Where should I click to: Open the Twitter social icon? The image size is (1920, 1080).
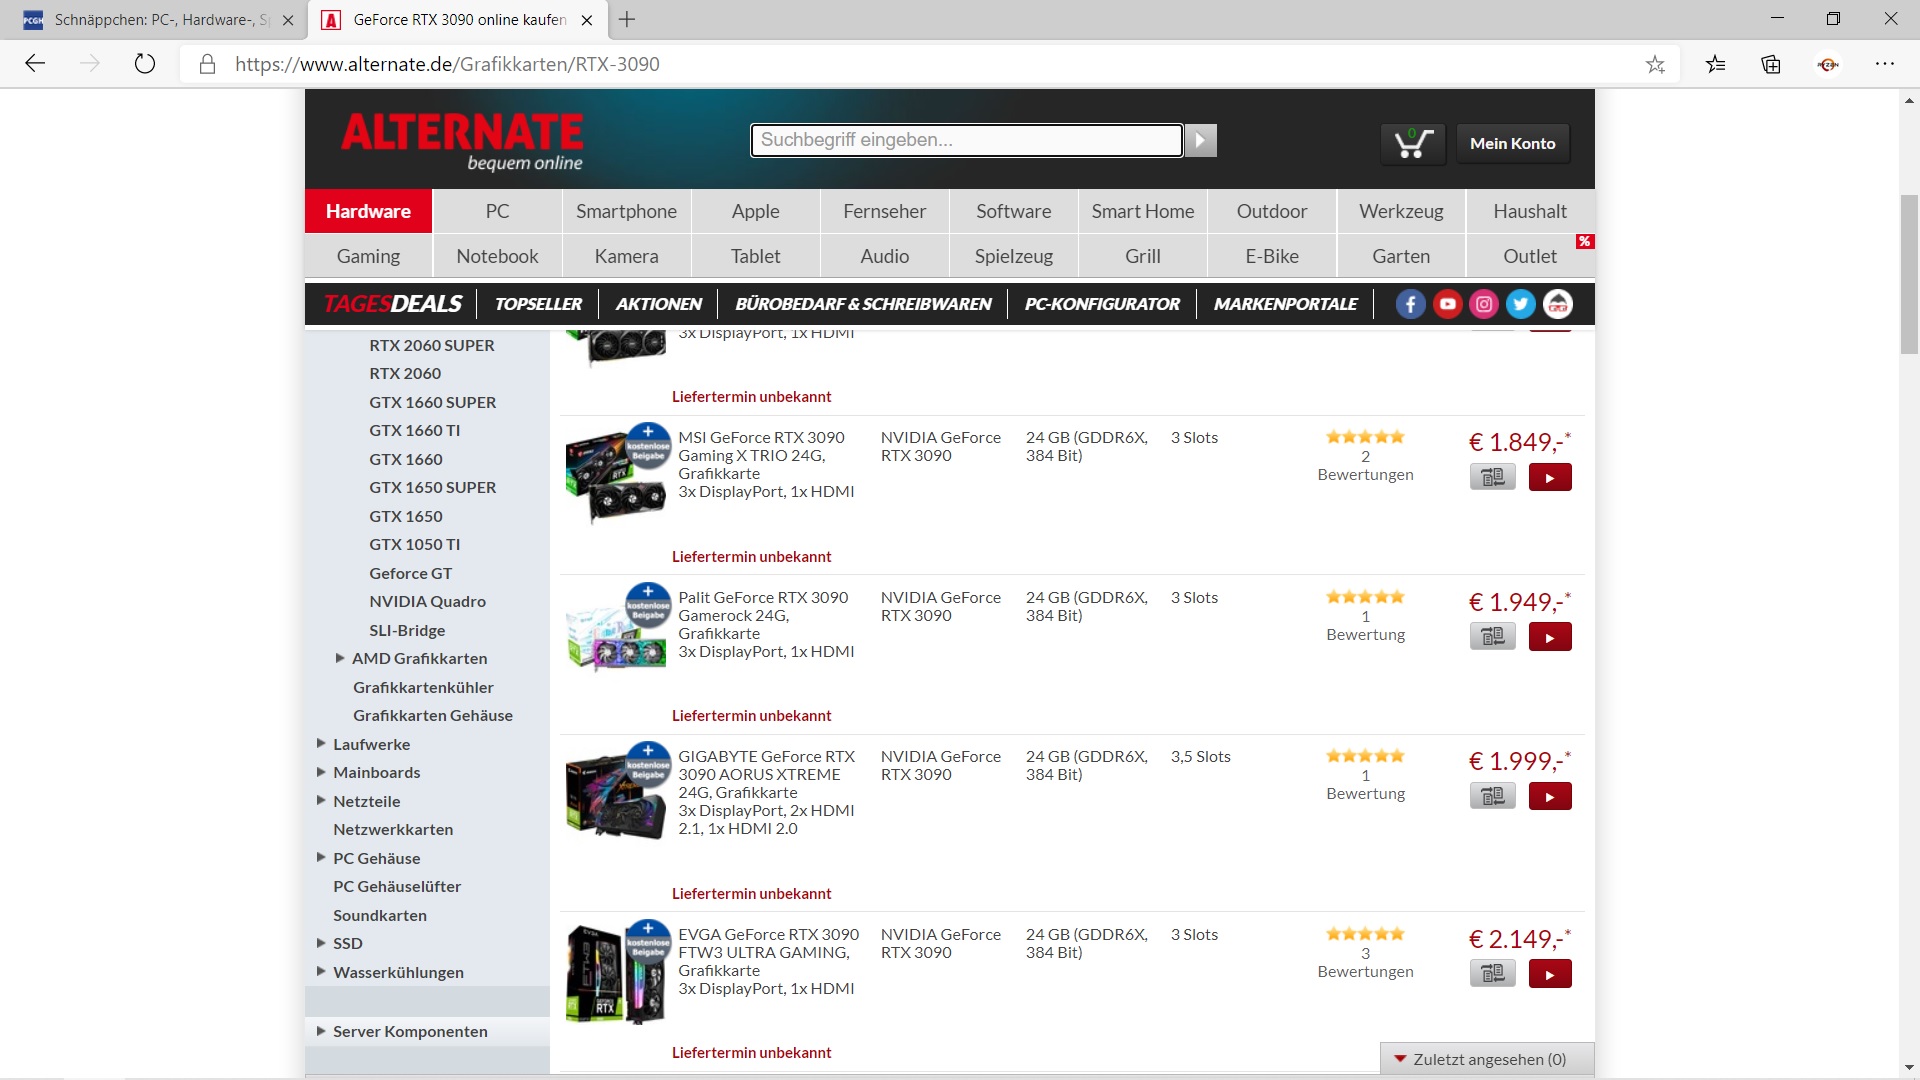(x=1521, y=304)
